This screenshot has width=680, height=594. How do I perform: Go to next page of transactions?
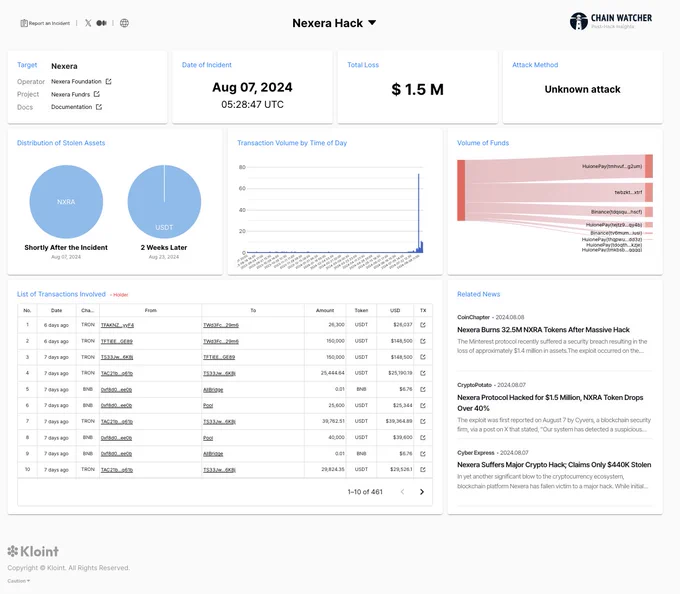[x=422, y=492]
